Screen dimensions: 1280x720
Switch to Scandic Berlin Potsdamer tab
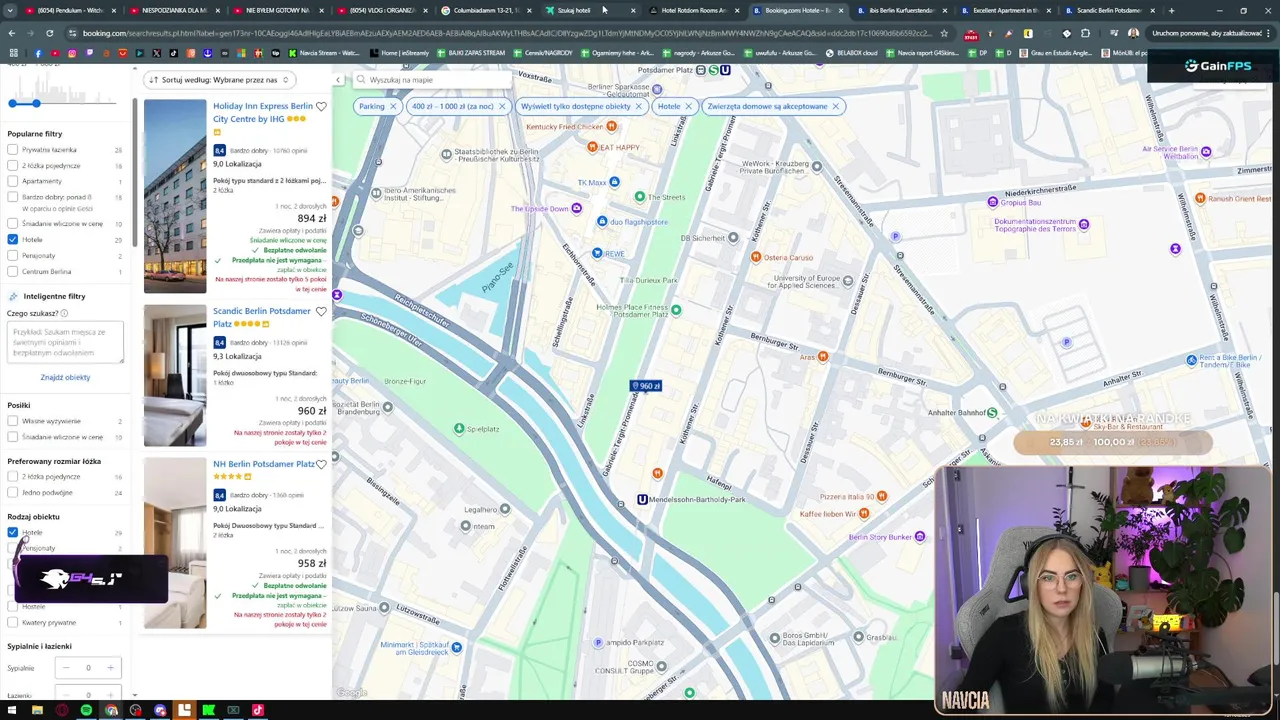click(1107, 10)
